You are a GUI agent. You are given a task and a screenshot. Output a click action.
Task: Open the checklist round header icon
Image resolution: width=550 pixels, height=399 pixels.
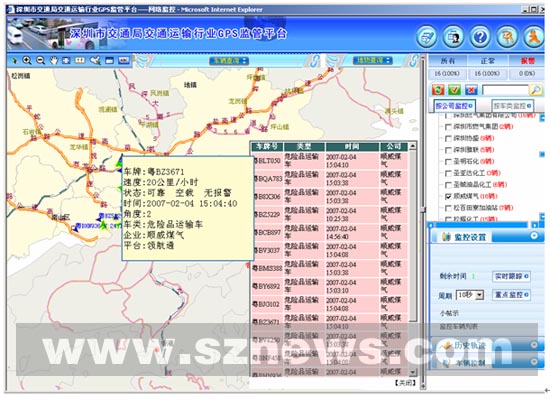(427, 36)
